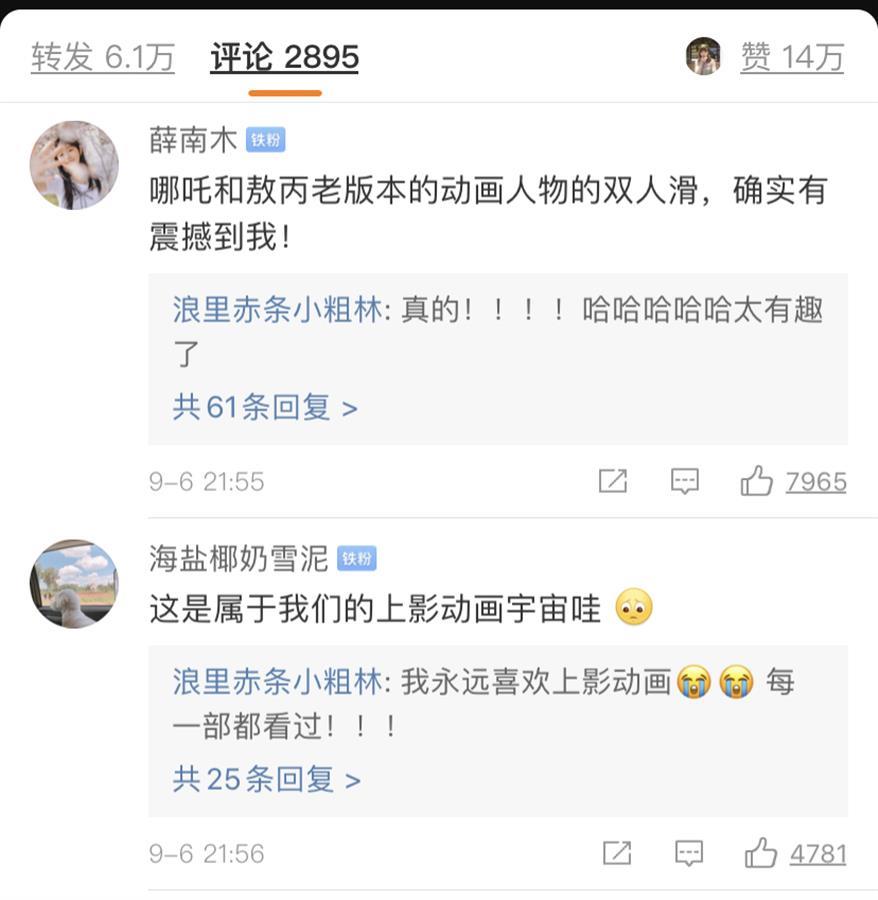This screenshot has height=900, width=878.
Task: View 海盐椰奶雪泥's dog avatar
Action: point(74,584)
